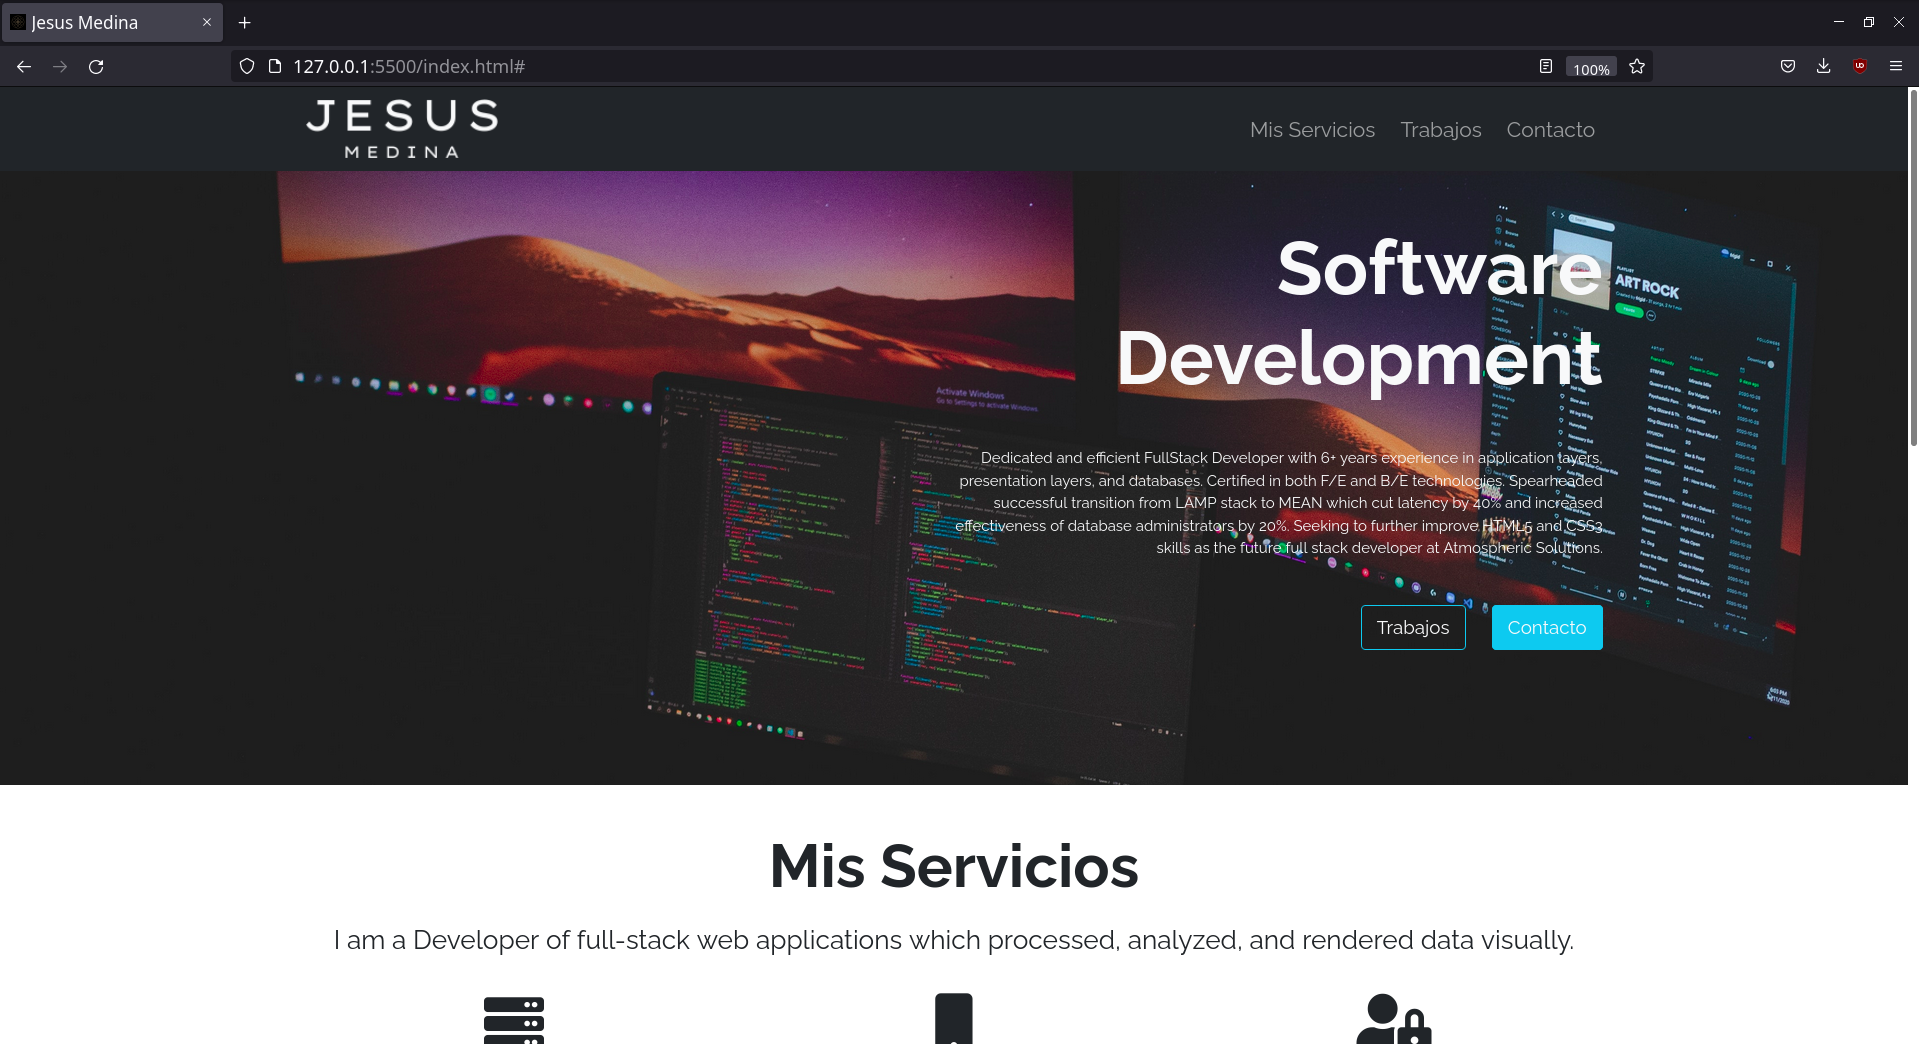Click the 100% zoom indicator
This screenshot has width=1919, height=1044.
1590,68
